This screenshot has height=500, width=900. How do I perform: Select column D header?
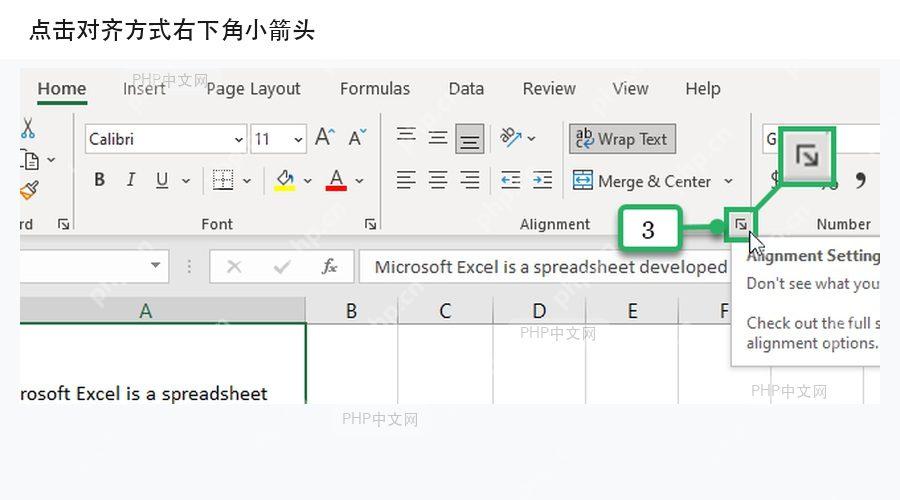[539, 311]
